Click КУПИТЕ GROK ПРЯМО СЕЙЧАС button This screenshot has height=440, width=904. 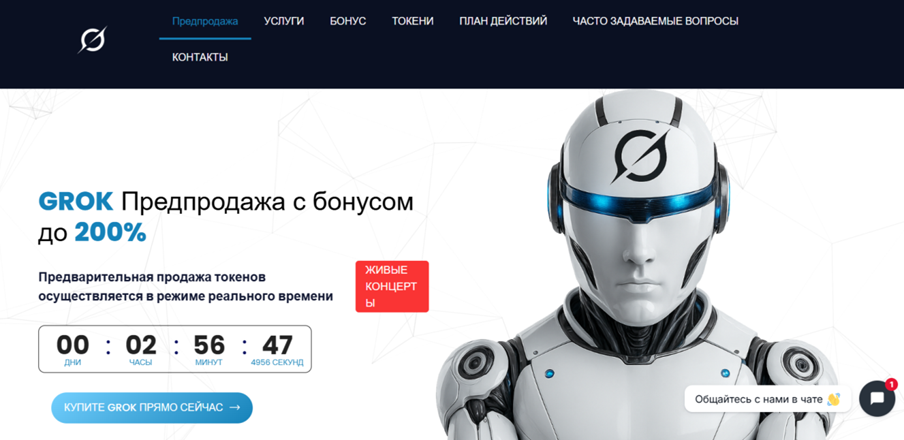coord(152,408)
